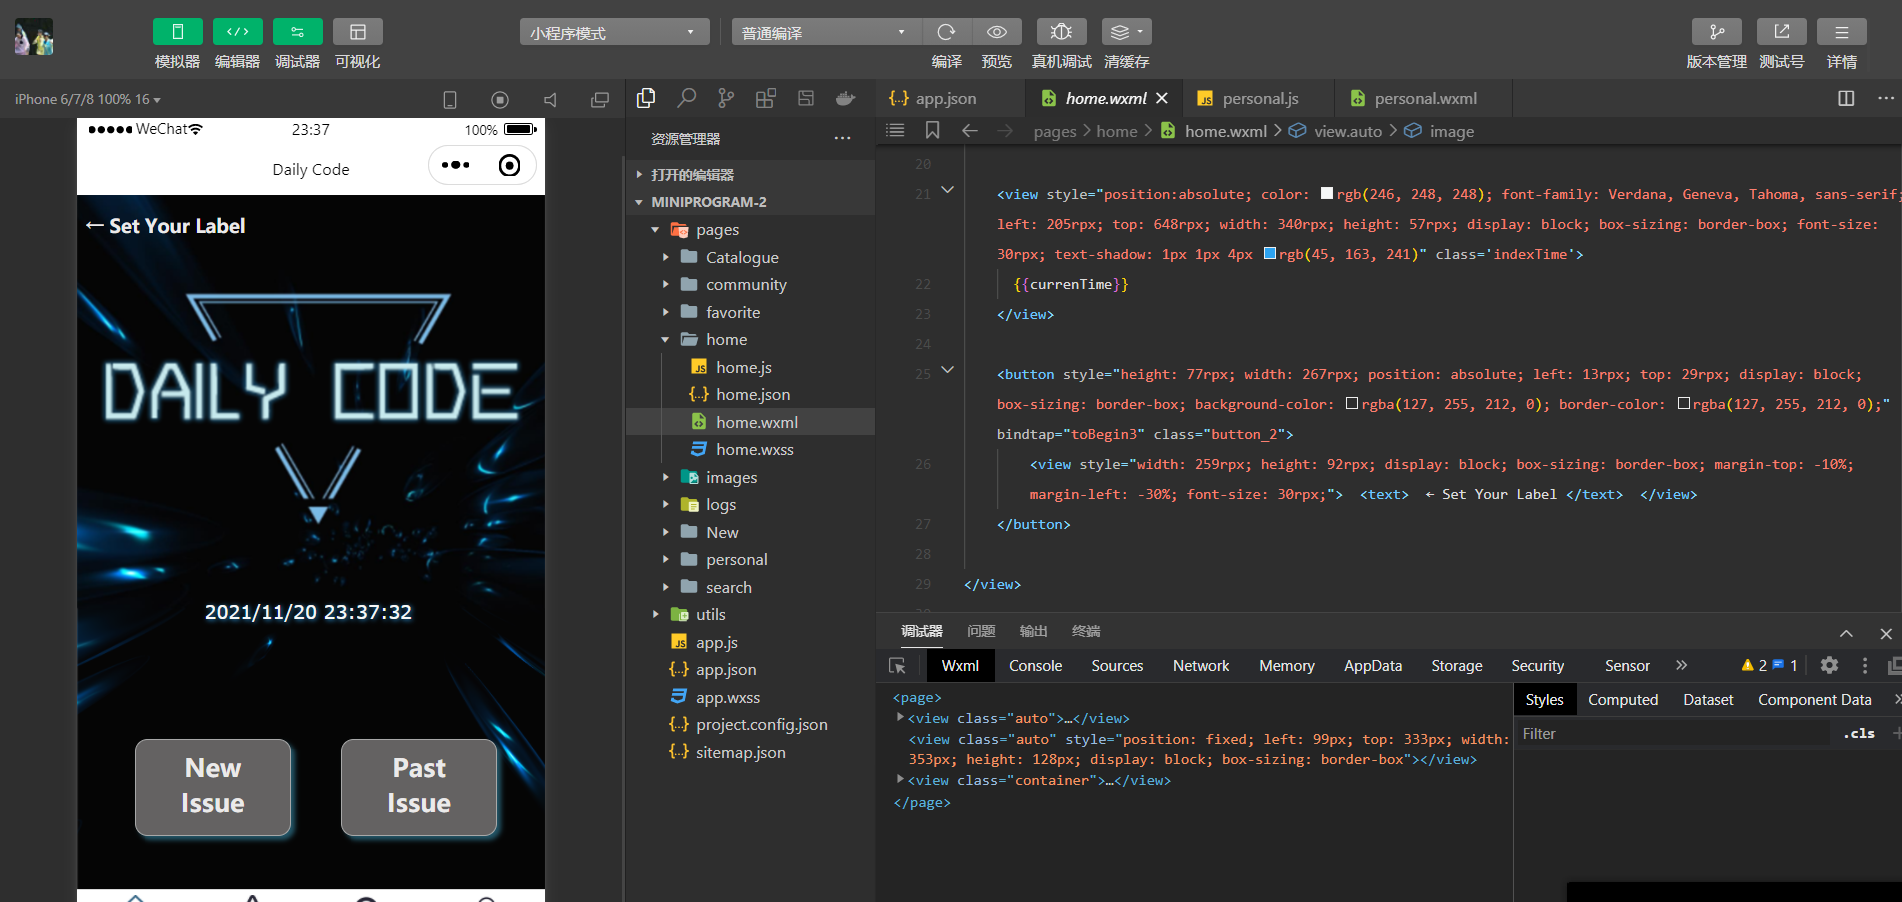The width and height of the screenshot is (1902, 902).
Task: Open the clear cache (清缓存) menu
Action: point(1127,32)
